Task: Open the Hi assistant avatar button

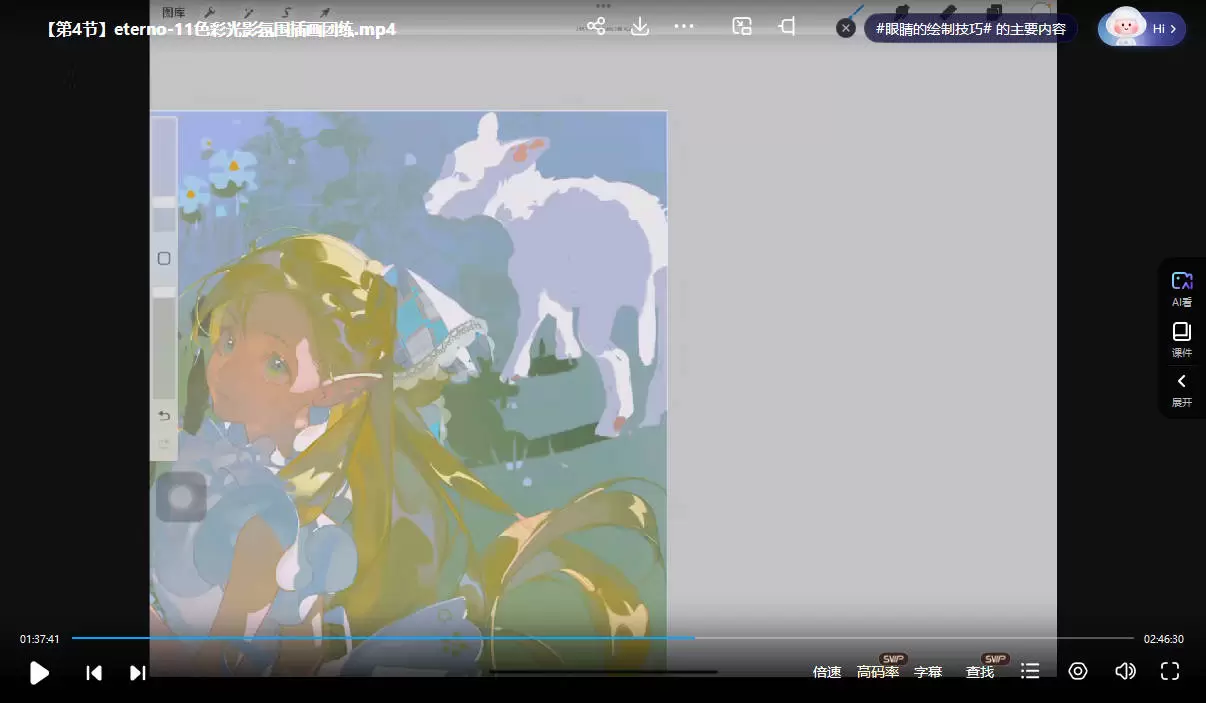Action: (1142, 28)
